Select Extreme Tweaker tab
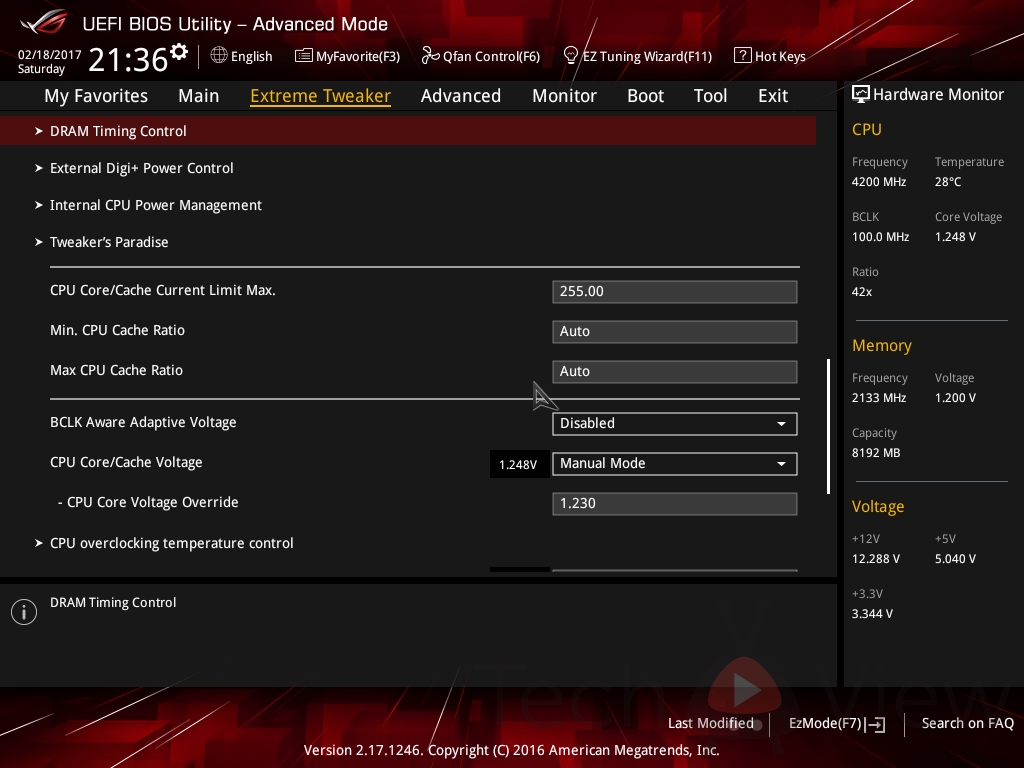 320,96
